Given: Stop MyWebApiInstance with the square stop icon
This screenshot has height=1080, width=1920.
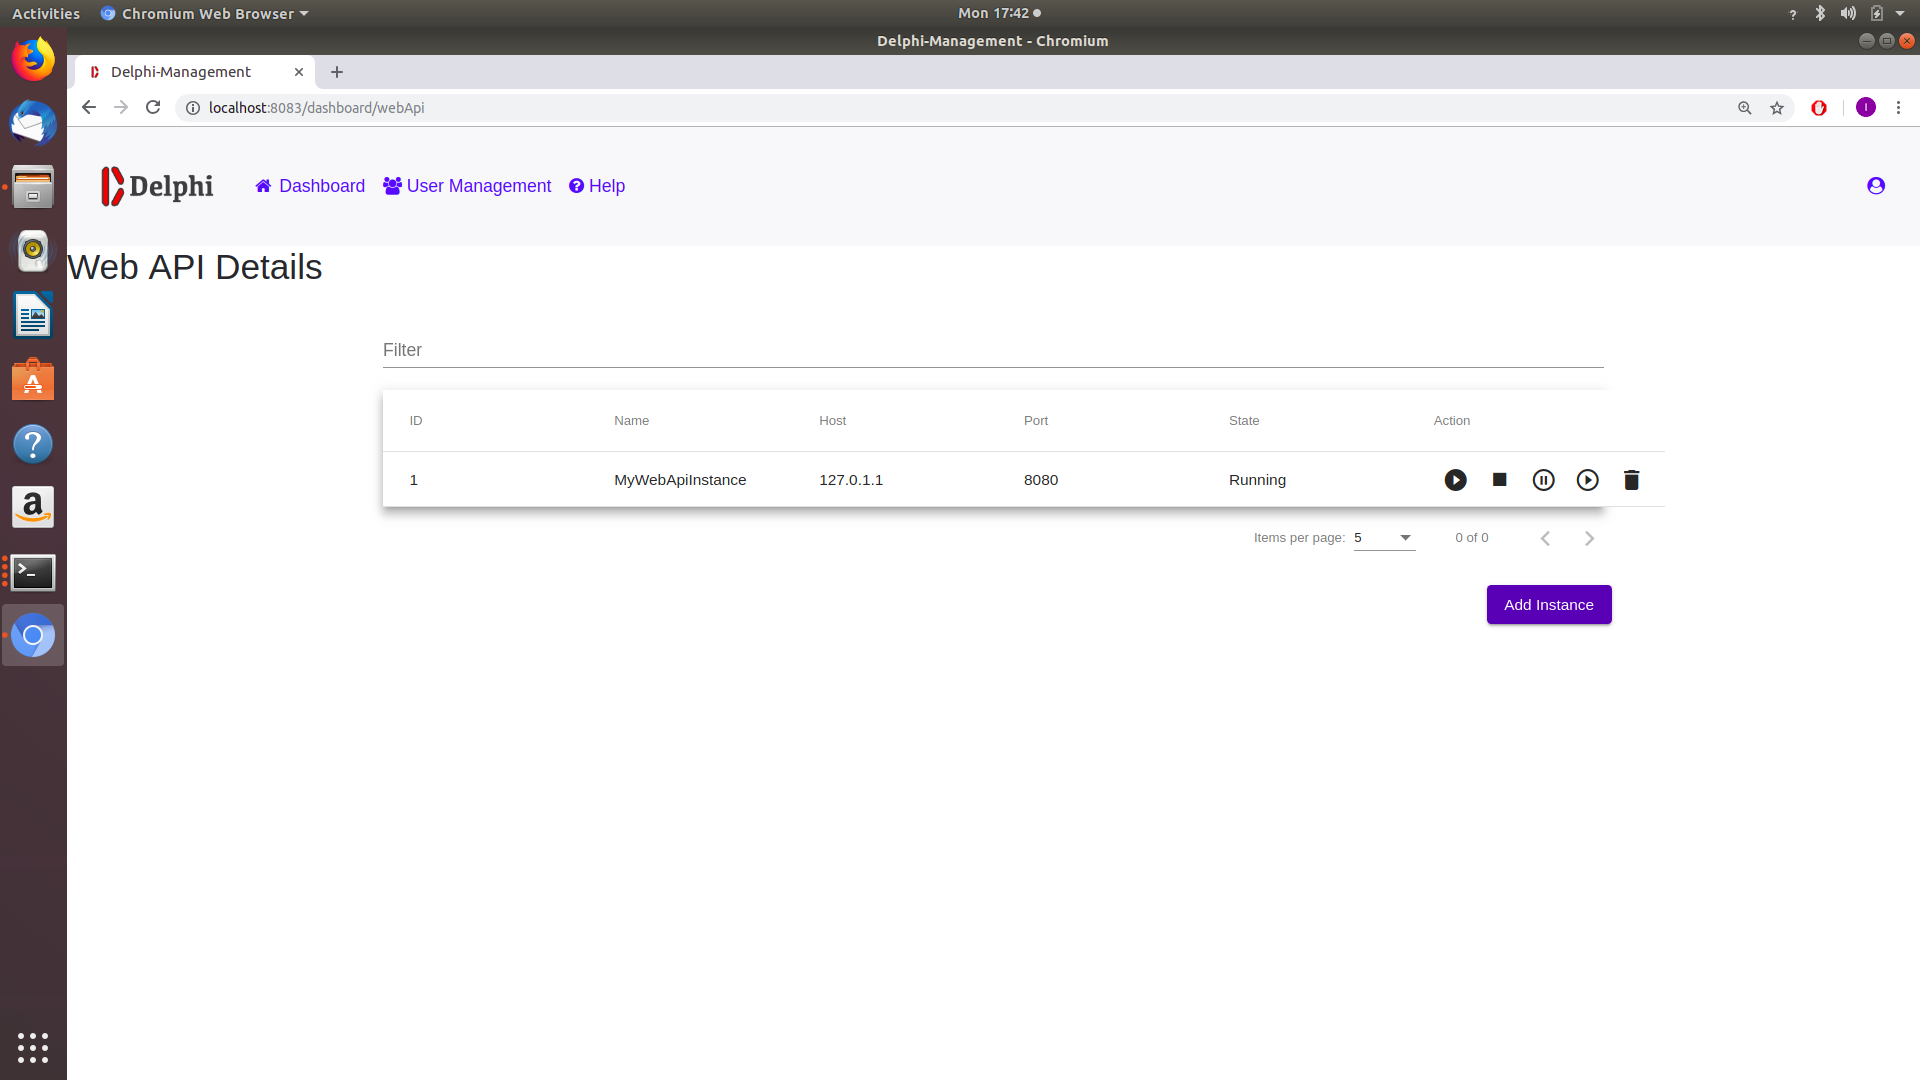Looking at the screenshot, I should point(1499,480).
